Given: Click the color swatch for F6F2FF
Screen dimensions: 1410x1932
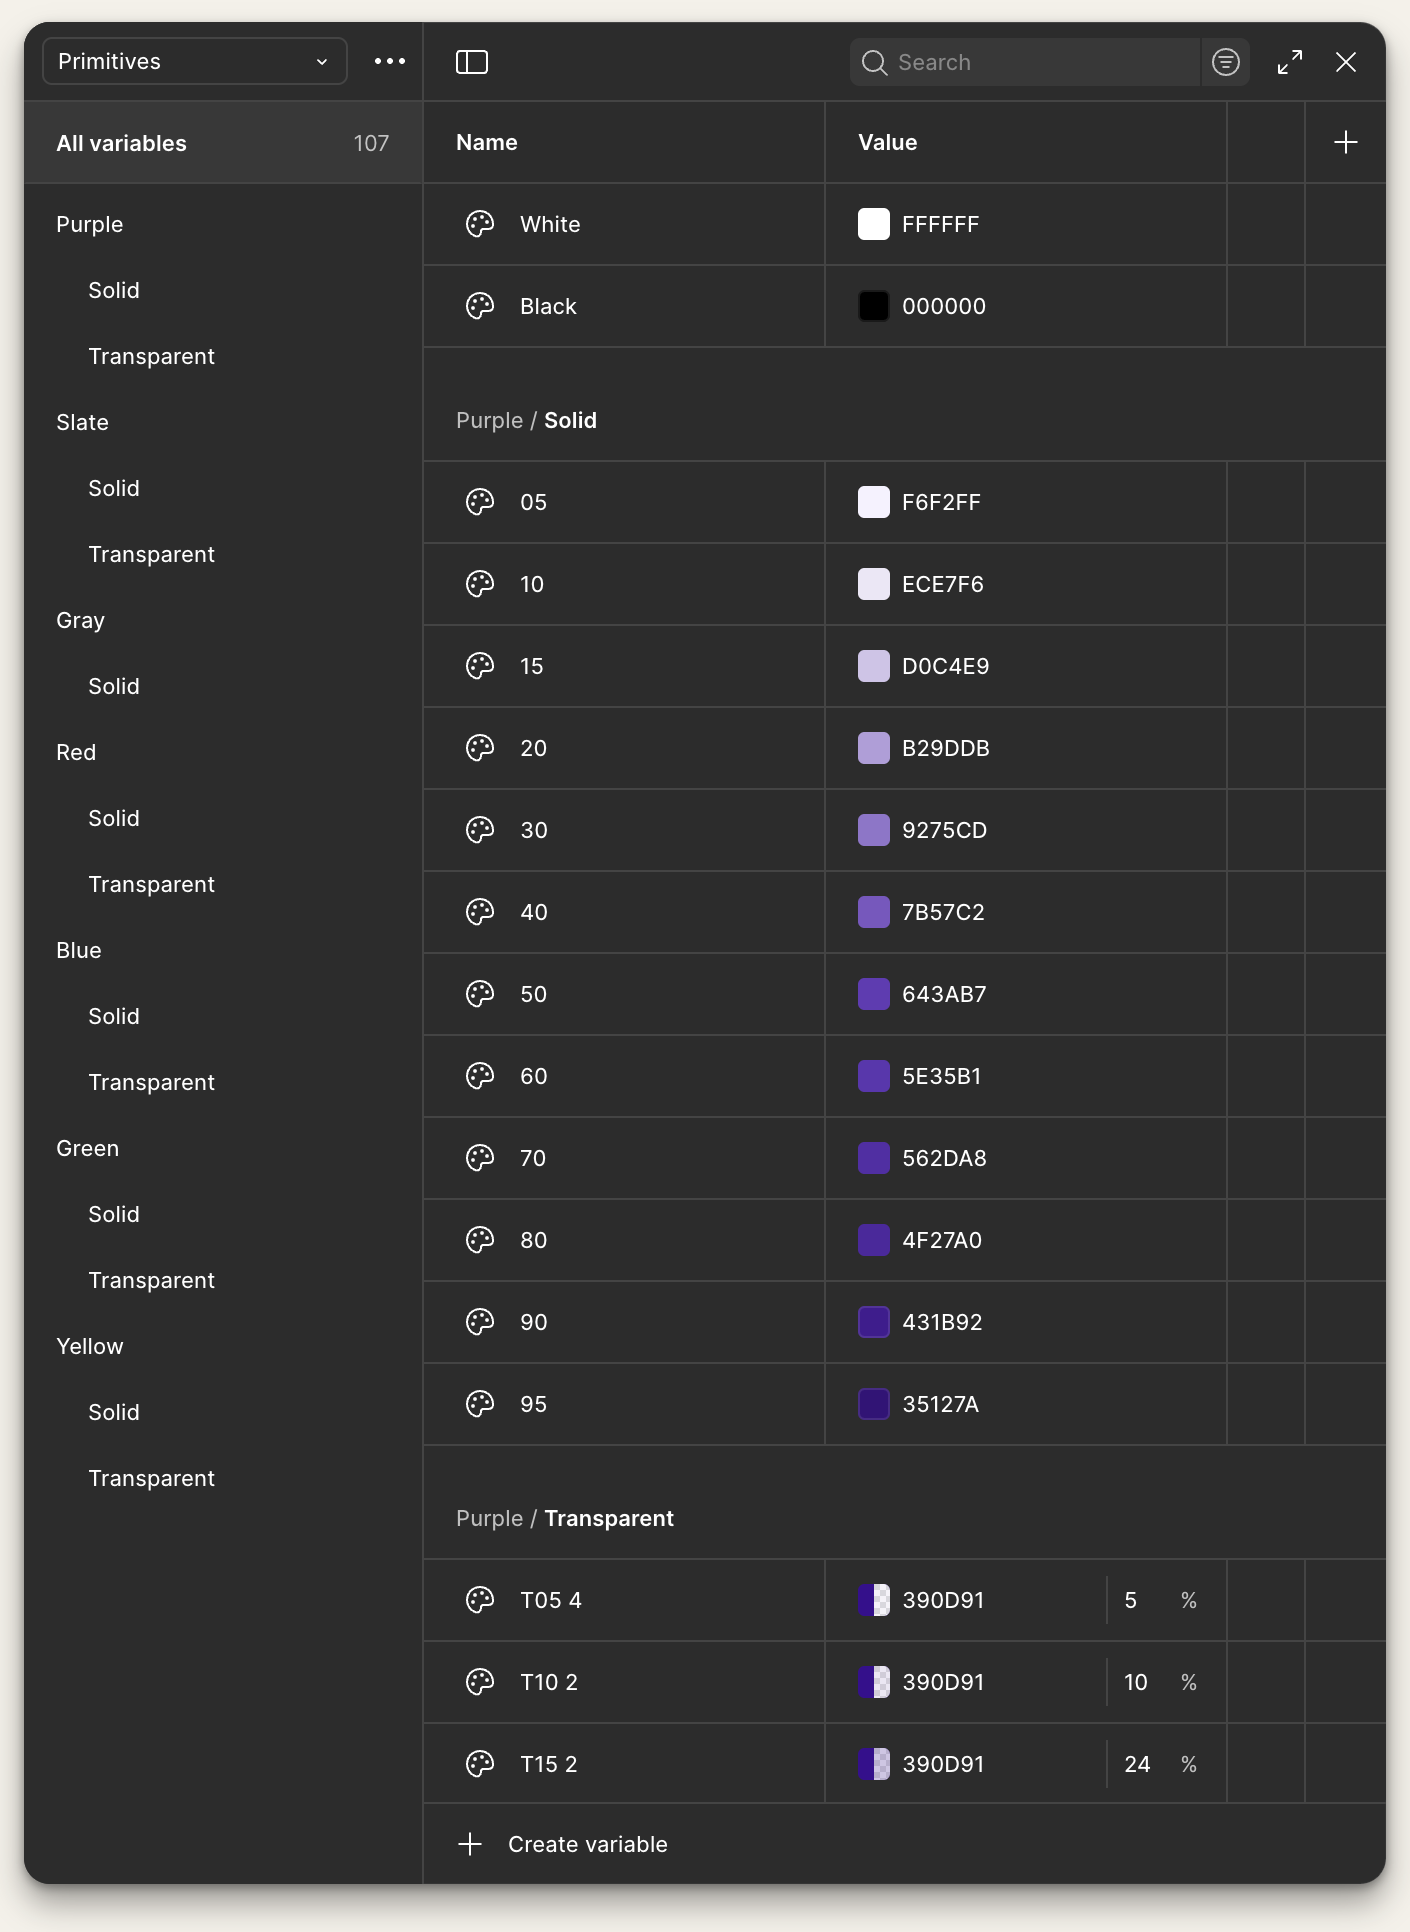Looking at the screenshot, I should [874, 502].
